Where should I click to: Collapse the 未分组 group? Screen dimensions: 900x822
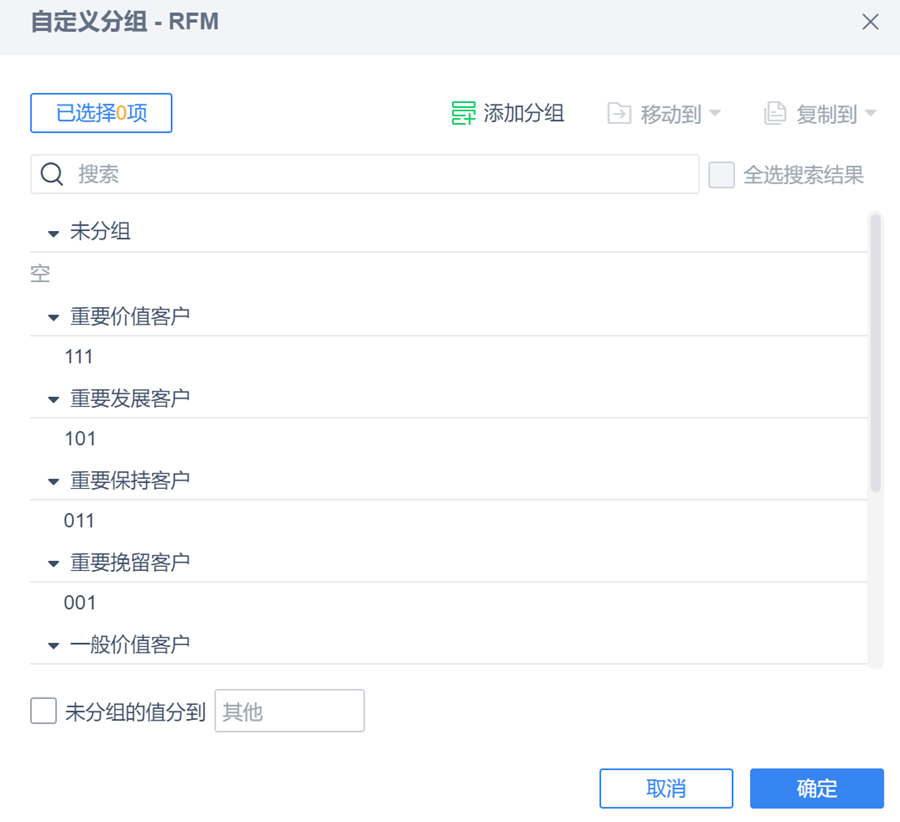[54, 233]
